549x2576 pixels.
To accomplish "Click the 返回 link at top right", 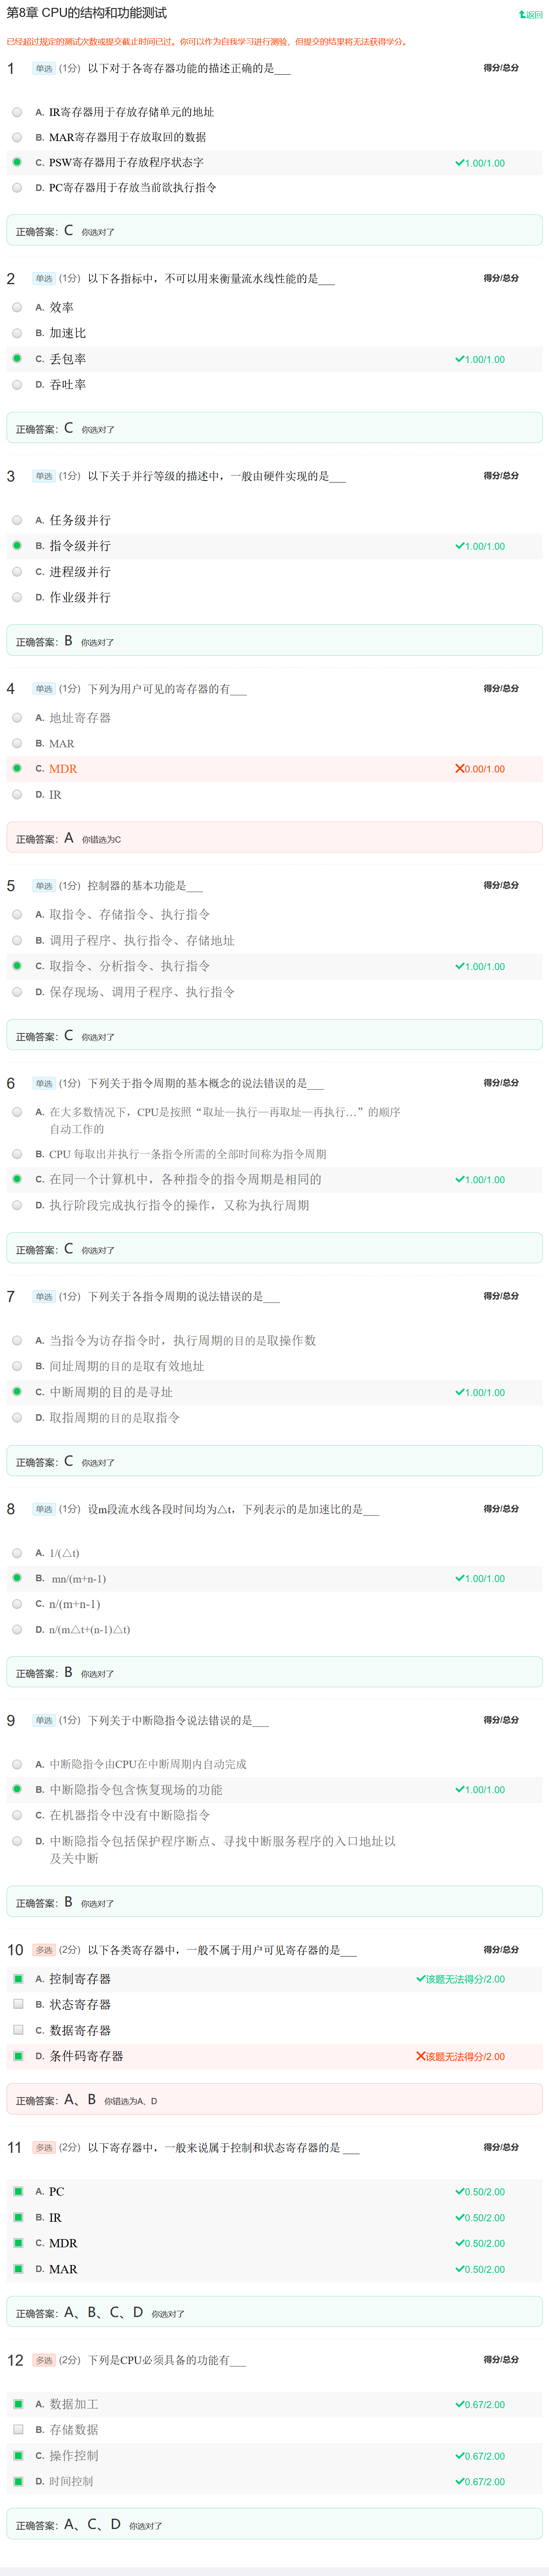I will [530, 14].
